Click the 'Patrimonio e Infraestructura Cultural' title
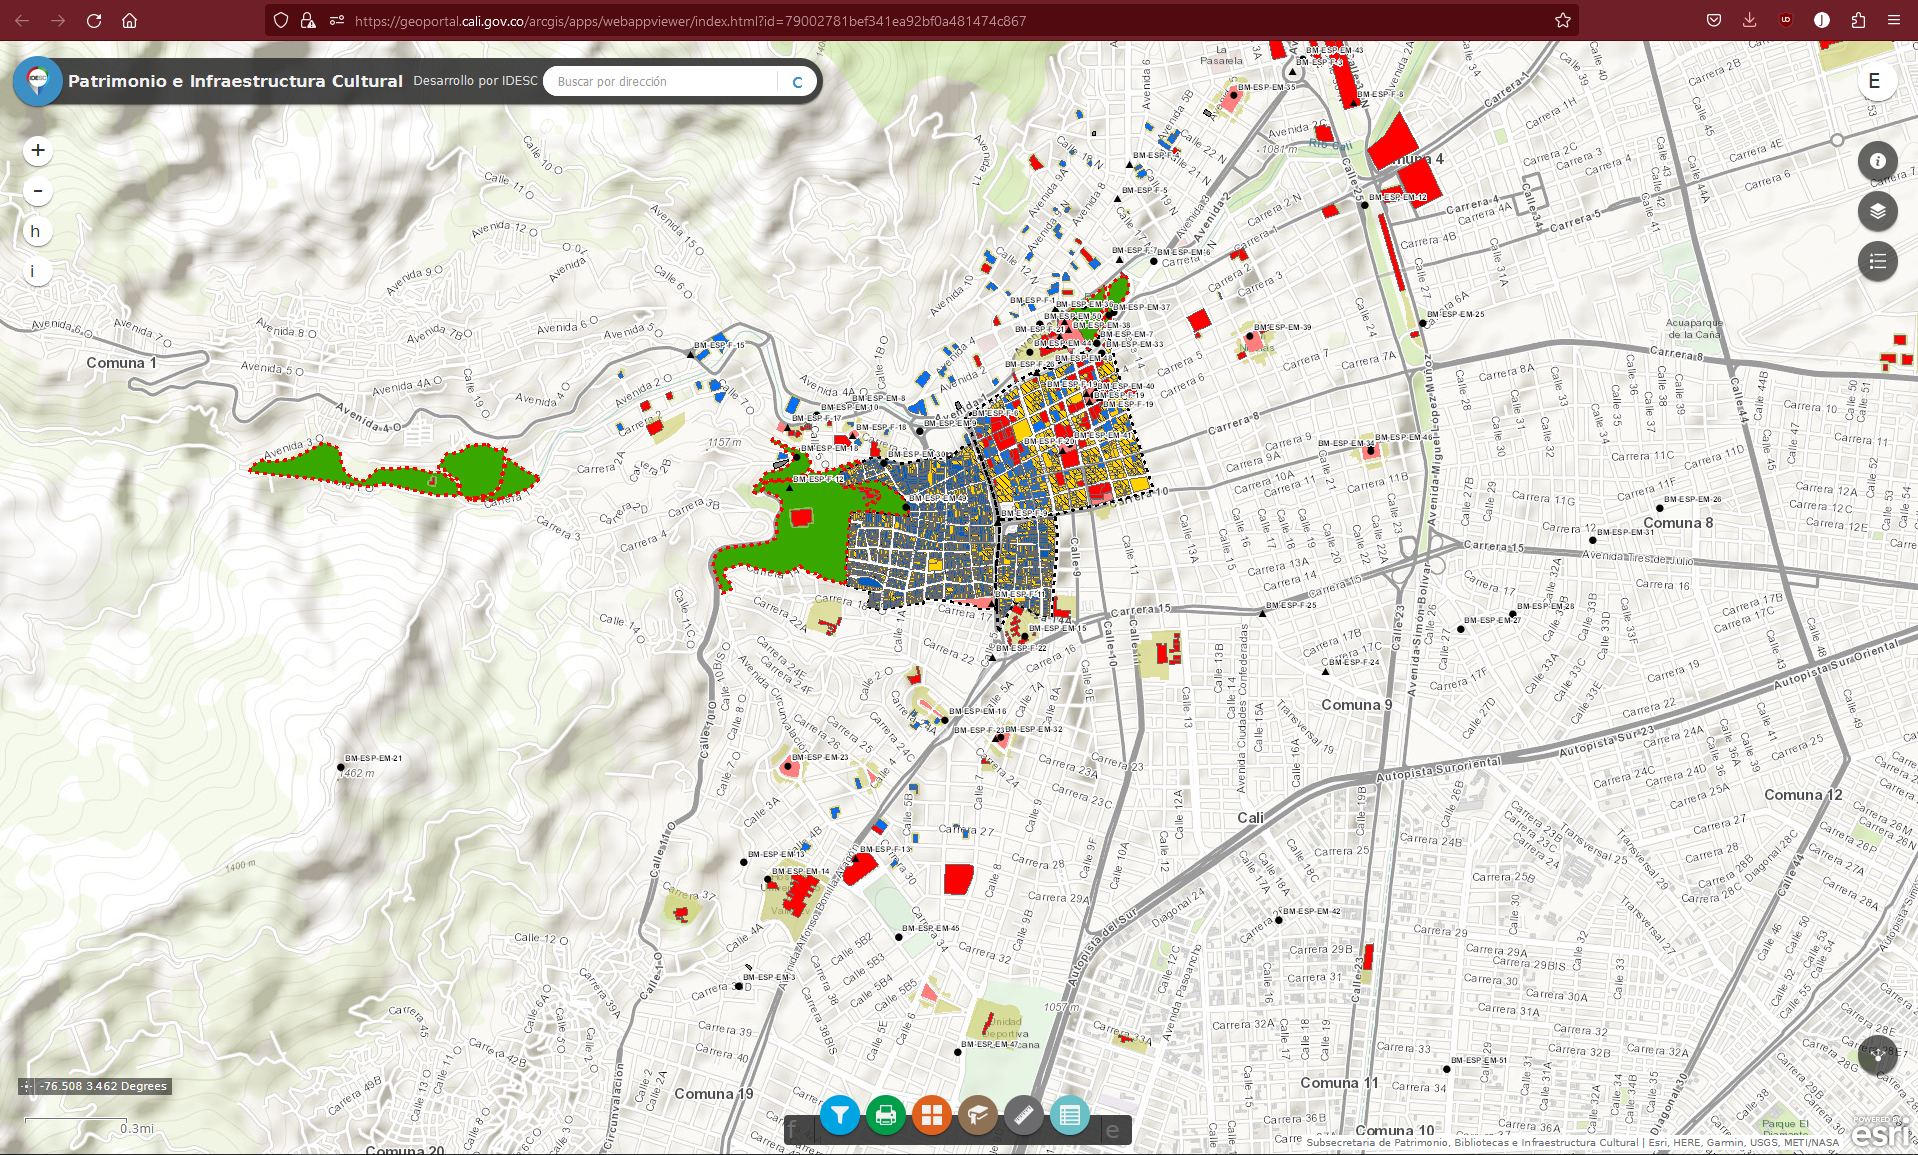1918x1155 pixels. pyautogui.click(x=235, y=81)
